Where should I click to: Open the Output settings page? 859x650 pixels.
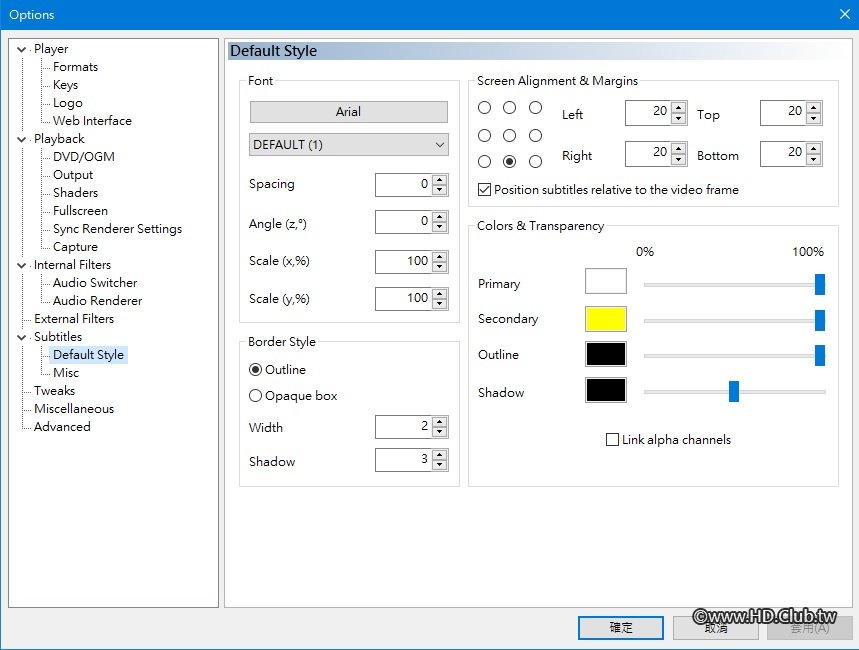tap(73, 175)
